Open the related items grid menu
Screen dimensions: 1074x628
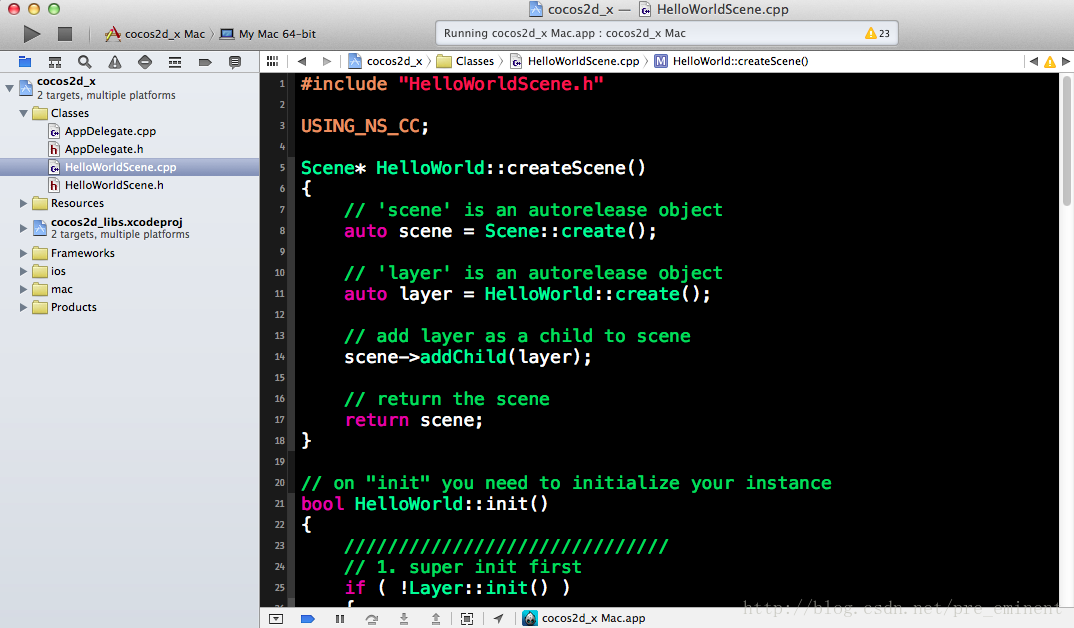[x=273, y=61]
